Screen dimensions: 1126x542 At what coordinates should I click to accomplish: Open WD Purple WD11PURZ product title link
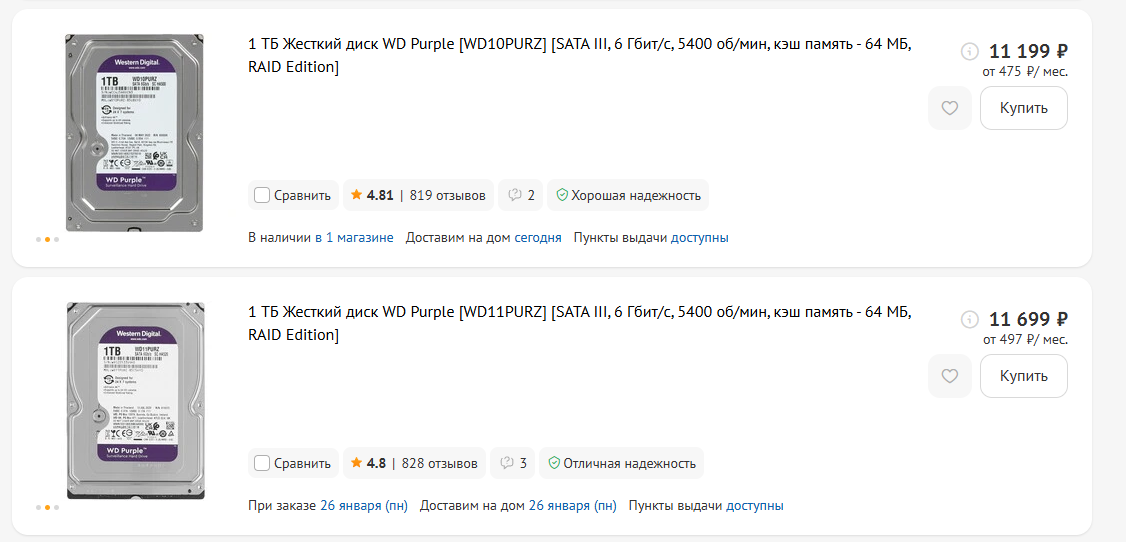click(x=579, y=324)
